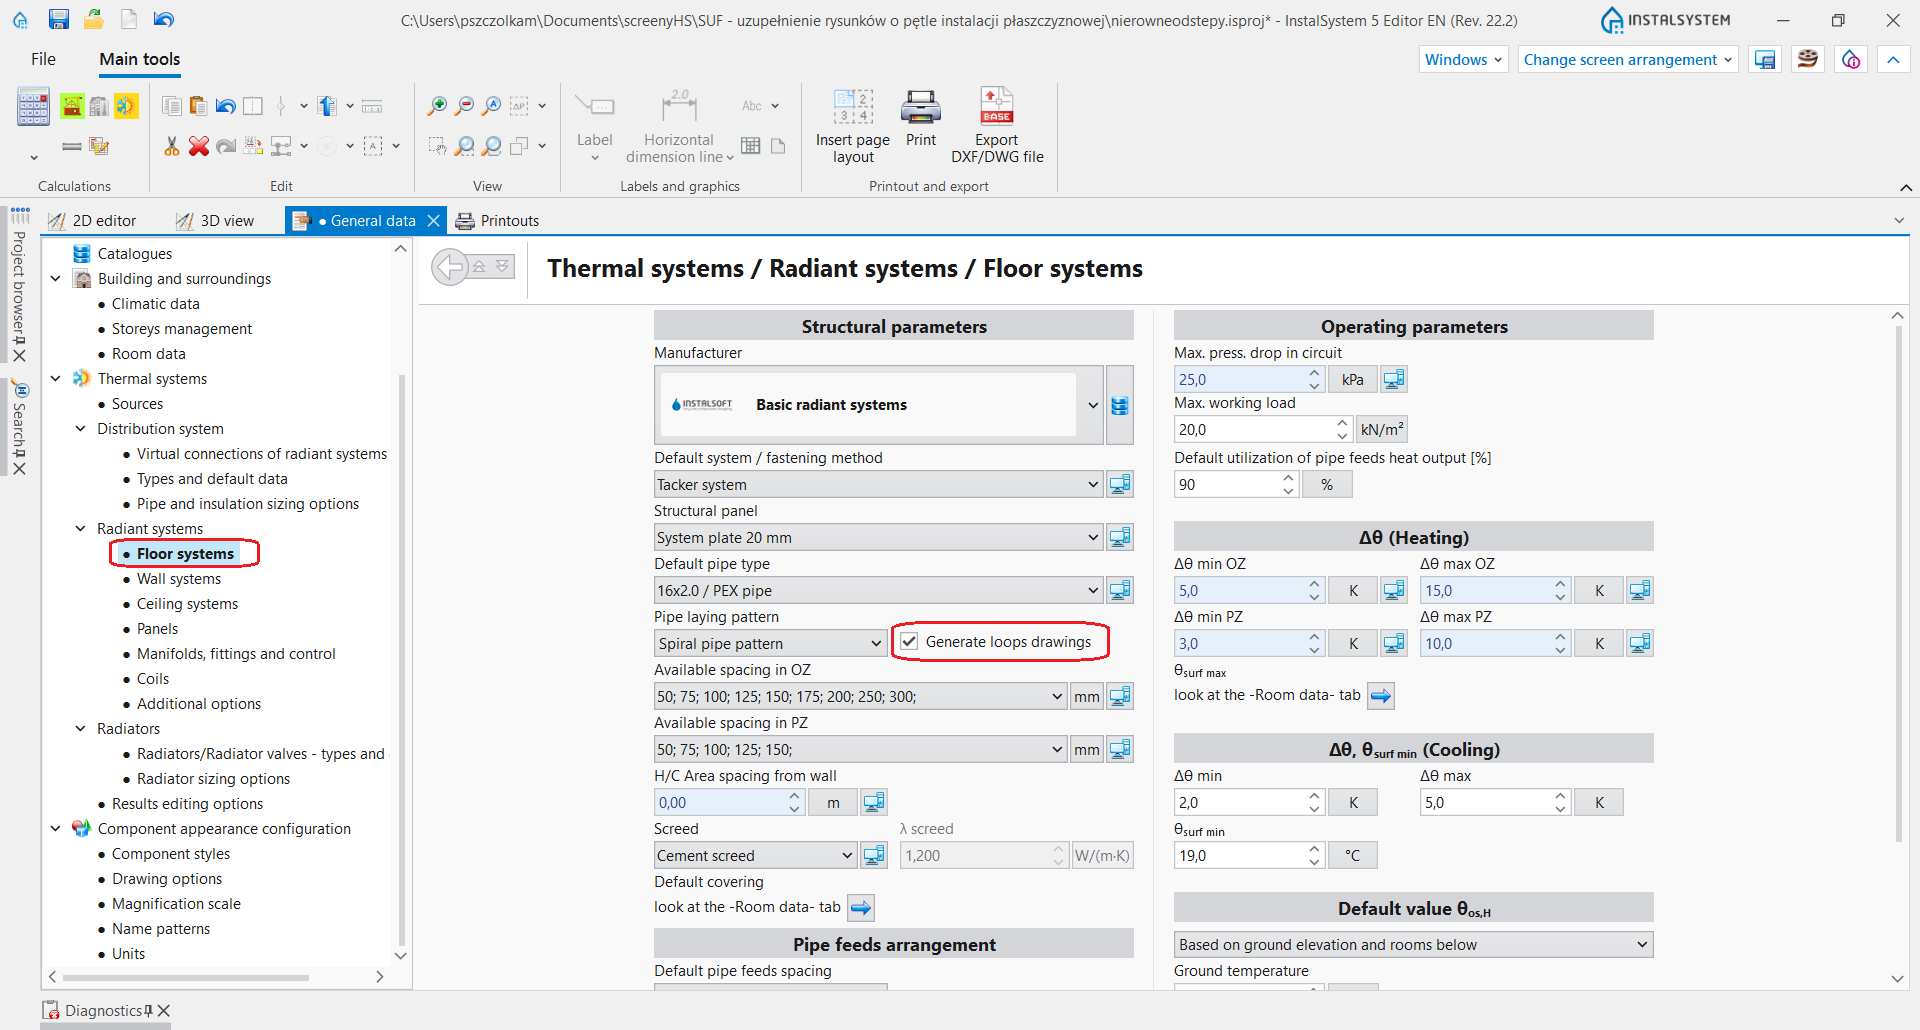
Task: Collapse the Radiators tree node
Action: [x=81, y=729]
